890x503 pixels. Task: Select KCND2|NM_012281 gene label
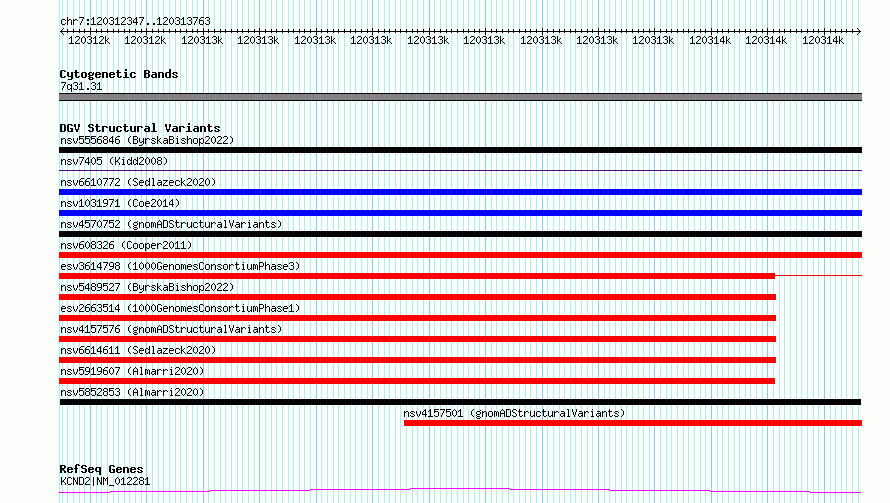(x=105, y=481)
